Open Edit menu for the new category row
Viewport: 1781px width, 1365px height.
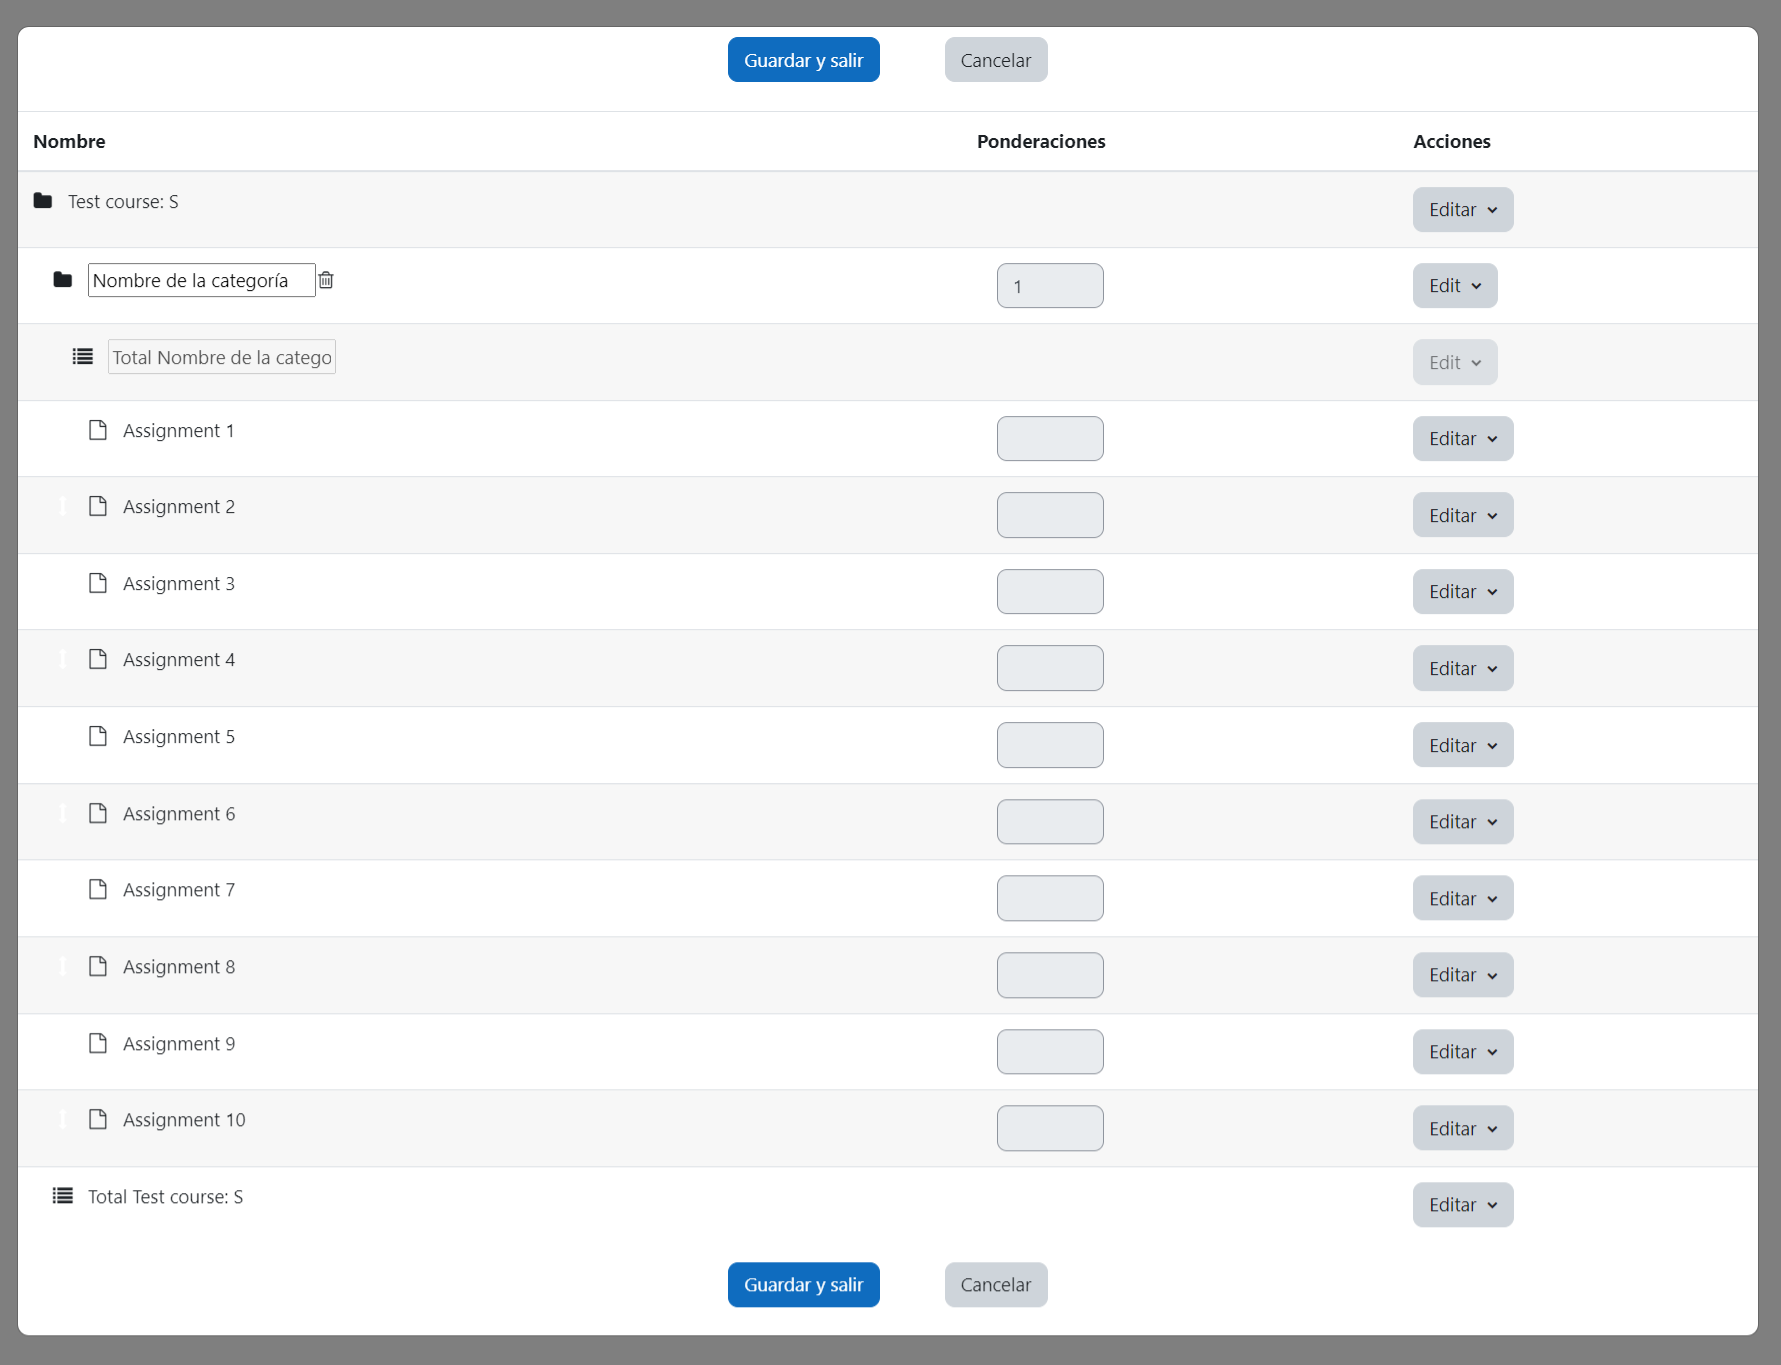(x=1455, y=286)
